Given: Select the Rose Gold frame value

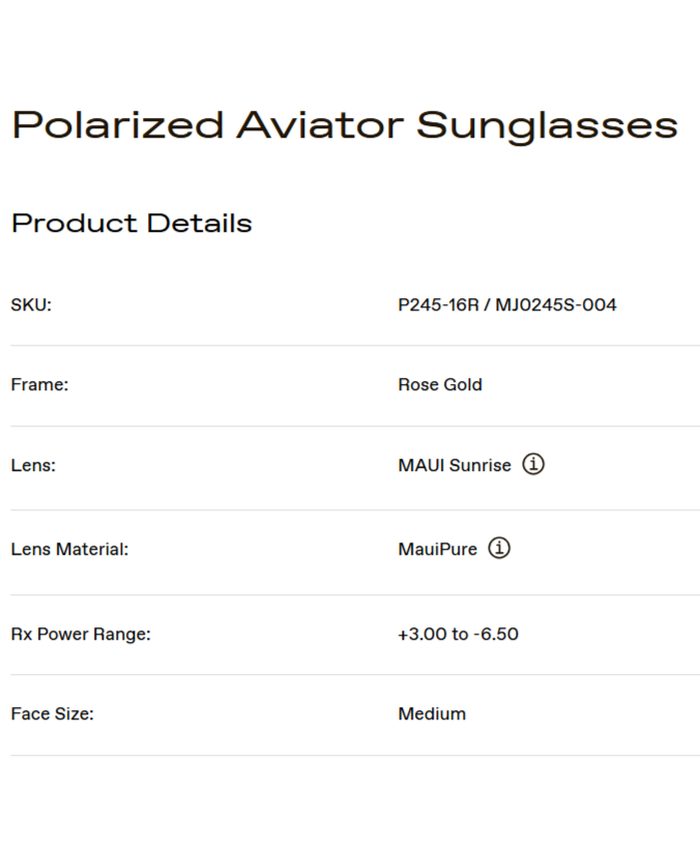Looking at the screenshot, I should pos(440,385).
